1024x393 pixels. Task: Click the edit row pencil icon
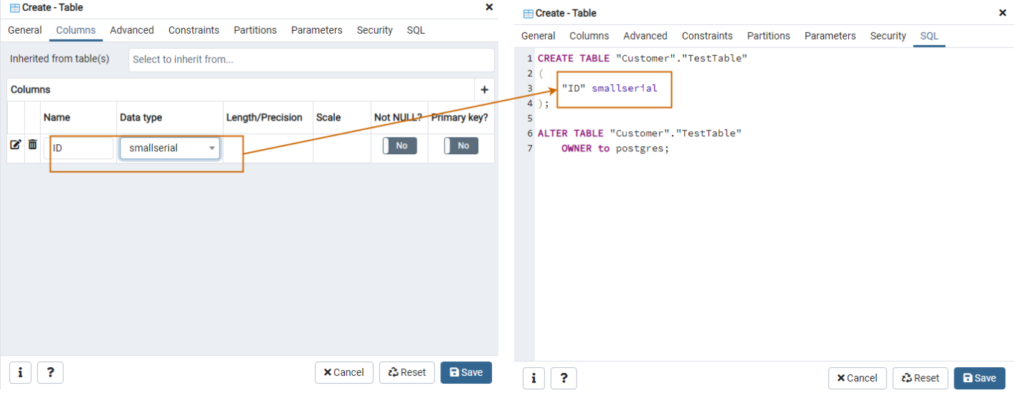pyautogui.click(x=16, y=145)
